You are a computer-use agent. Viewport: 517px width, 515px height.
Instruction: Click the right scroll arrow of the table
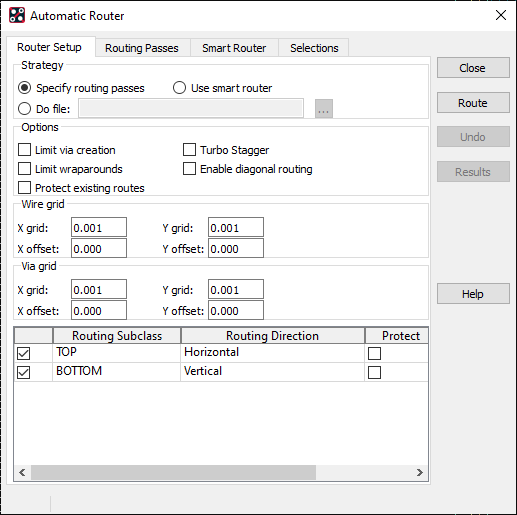point(420,472)
